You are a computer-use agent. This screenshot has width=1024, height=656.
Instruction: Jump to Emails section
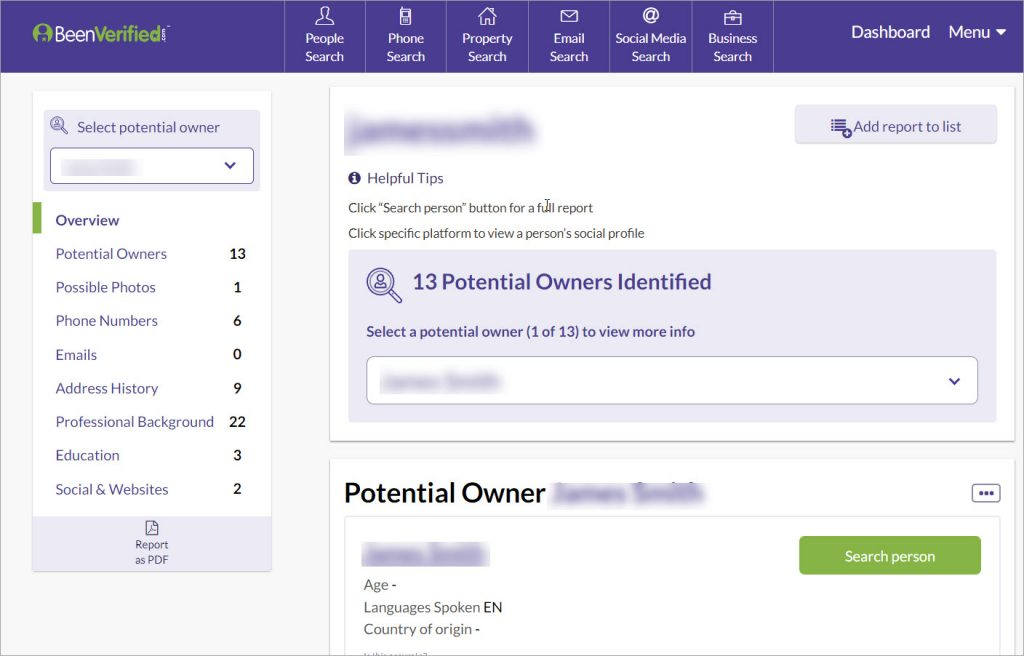tap(76, 354)
